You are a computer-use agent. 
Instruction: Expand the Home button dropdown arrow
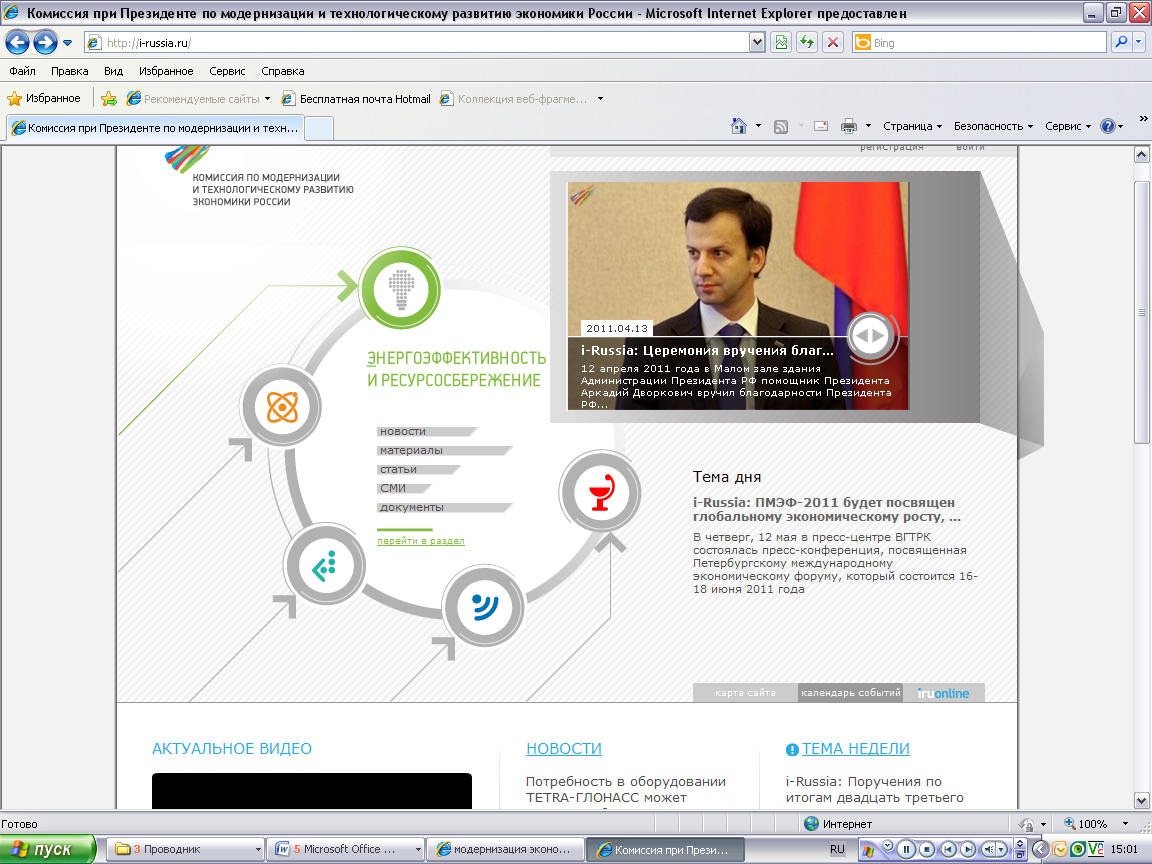pos(758,126)
